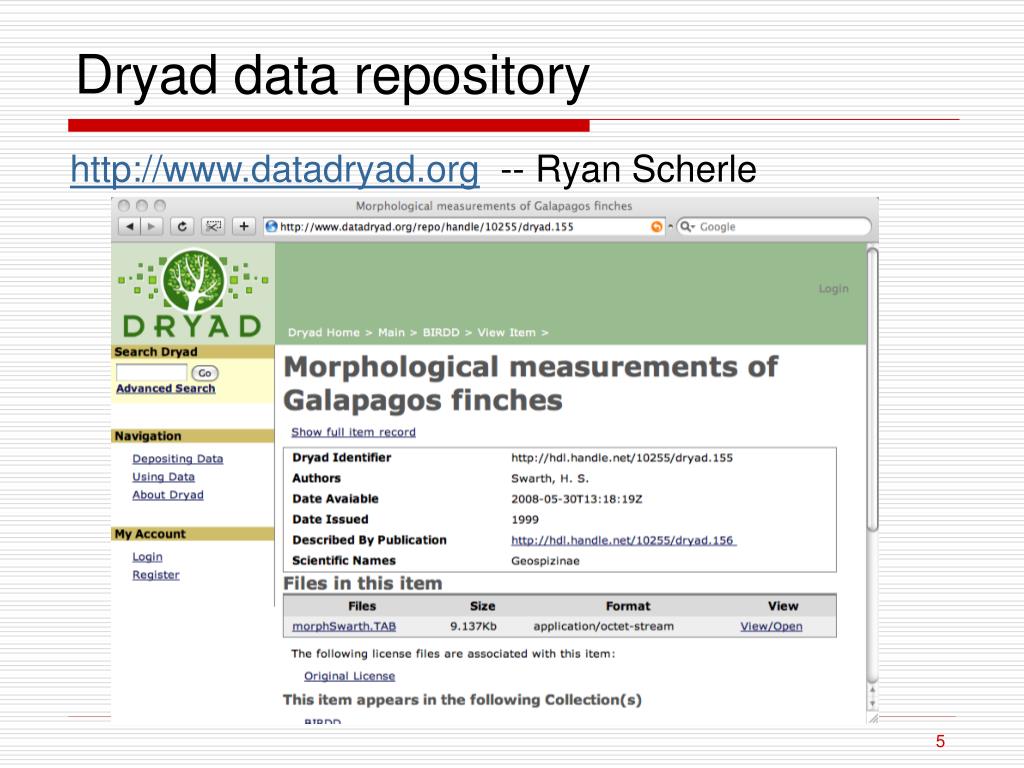This screenshot has height=768, width=1024.
Task: Open the Described By Publication handle link
Action: tap(624, 541)
